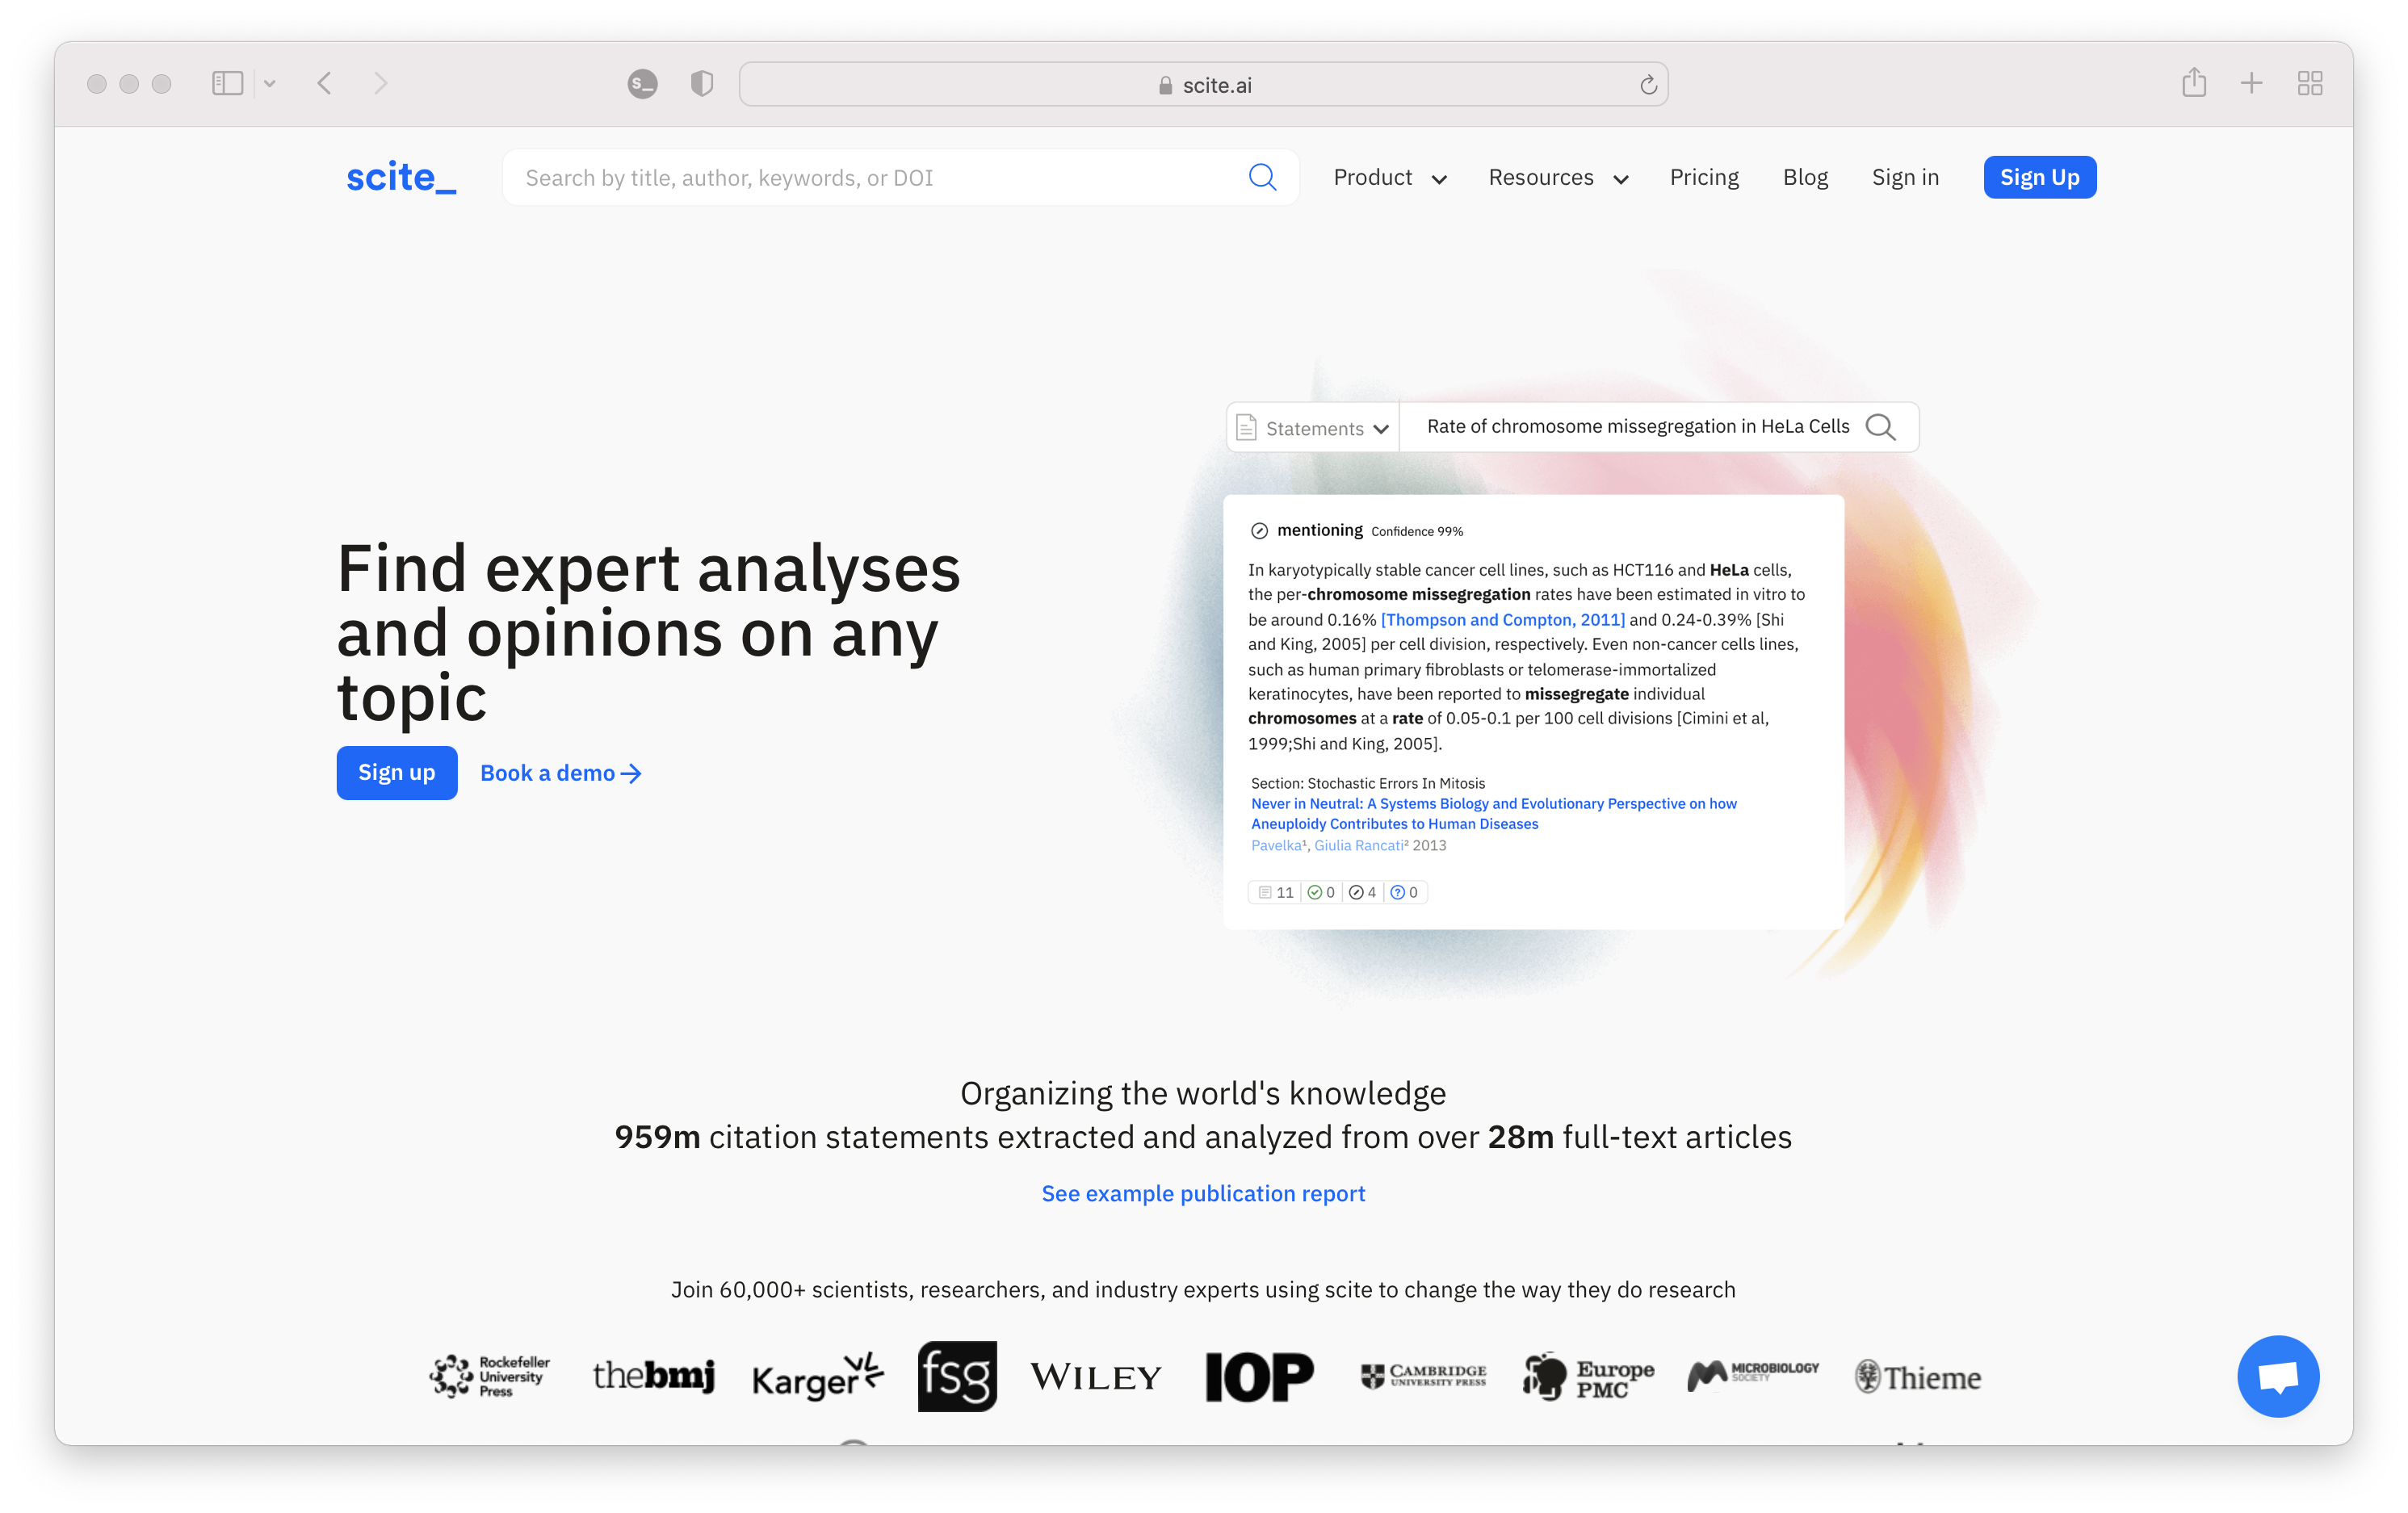The image size is (2408, 1513).
Task: Reload the page with refresh icon
Action: pyautogui.click(x=1648, y=85)
